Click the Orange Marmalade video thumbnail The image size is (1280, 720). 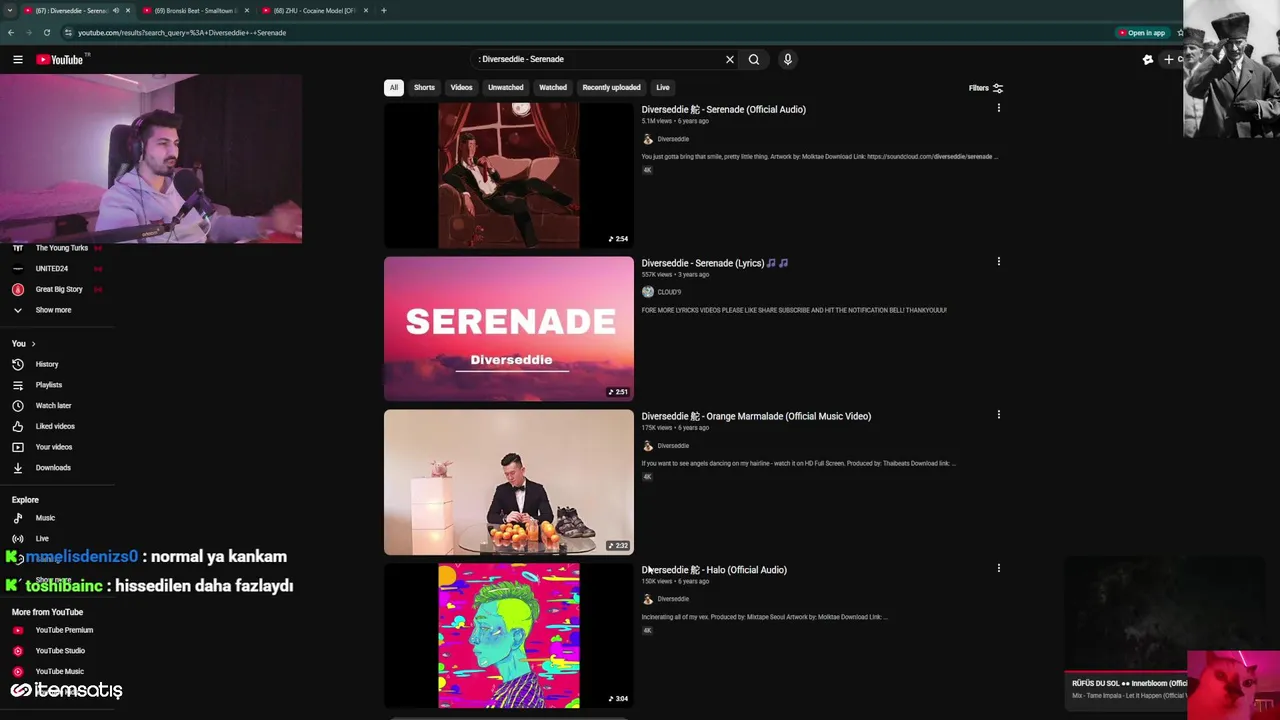[x=509, y=482]
